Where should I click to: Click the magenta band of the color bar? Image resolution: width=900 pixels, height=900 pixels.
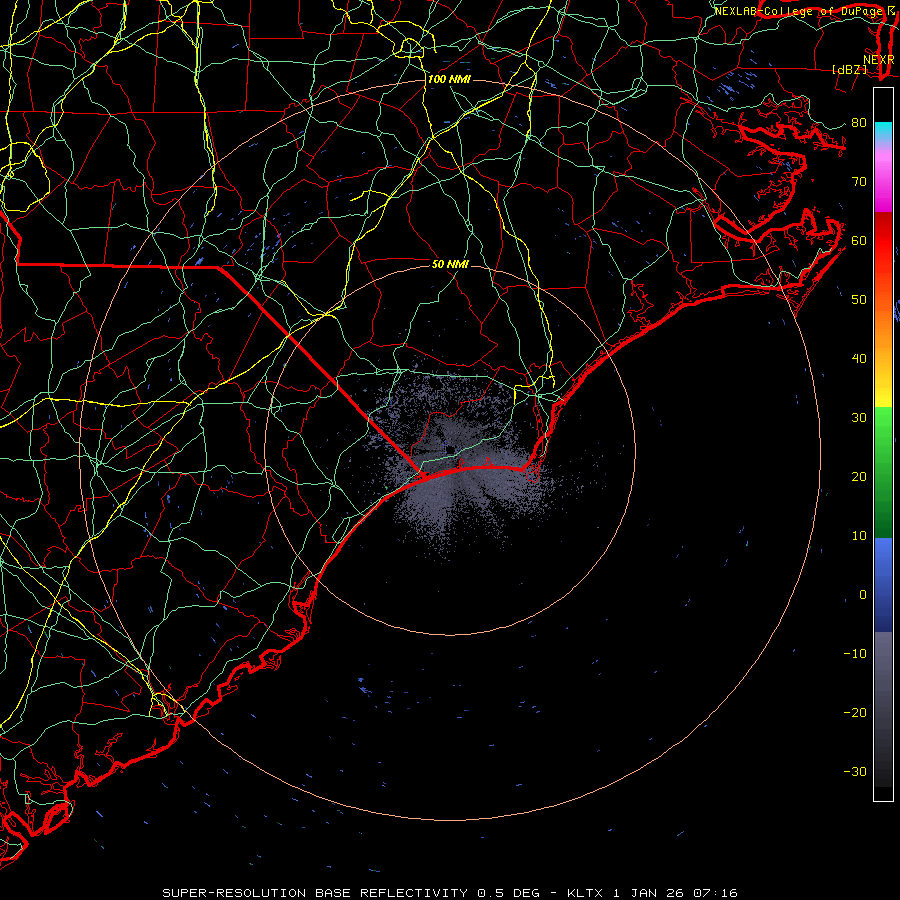click(883, 181)
